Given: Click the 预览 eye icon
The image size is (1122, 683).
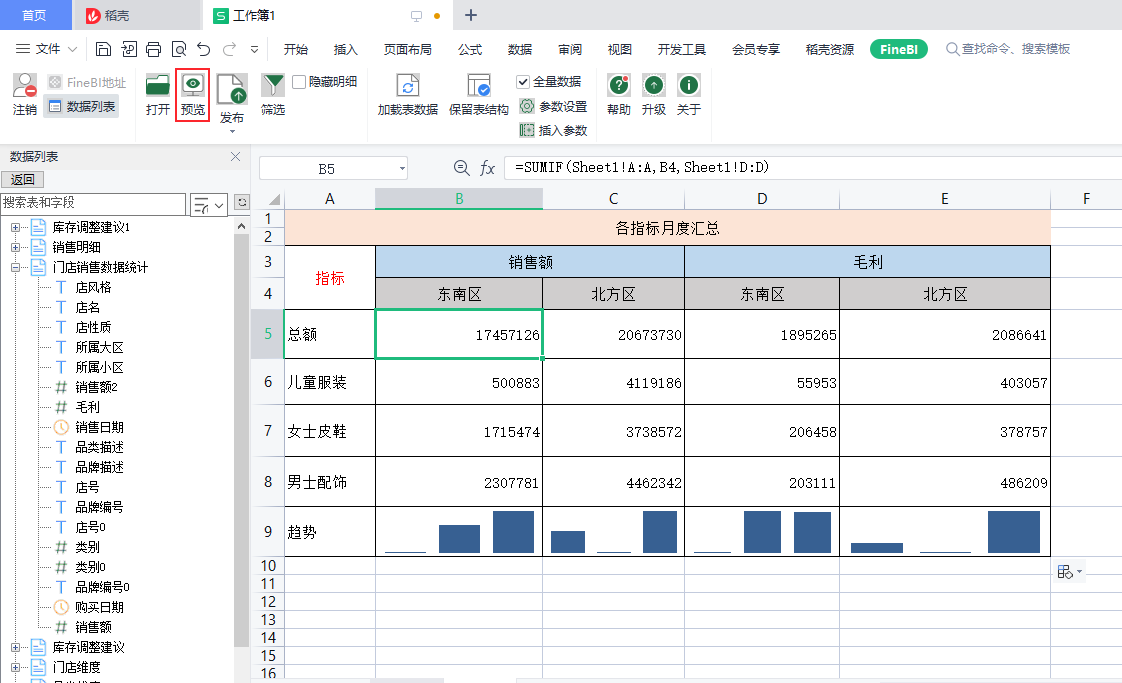Looking at the screenshot, I should coord(192,85).
